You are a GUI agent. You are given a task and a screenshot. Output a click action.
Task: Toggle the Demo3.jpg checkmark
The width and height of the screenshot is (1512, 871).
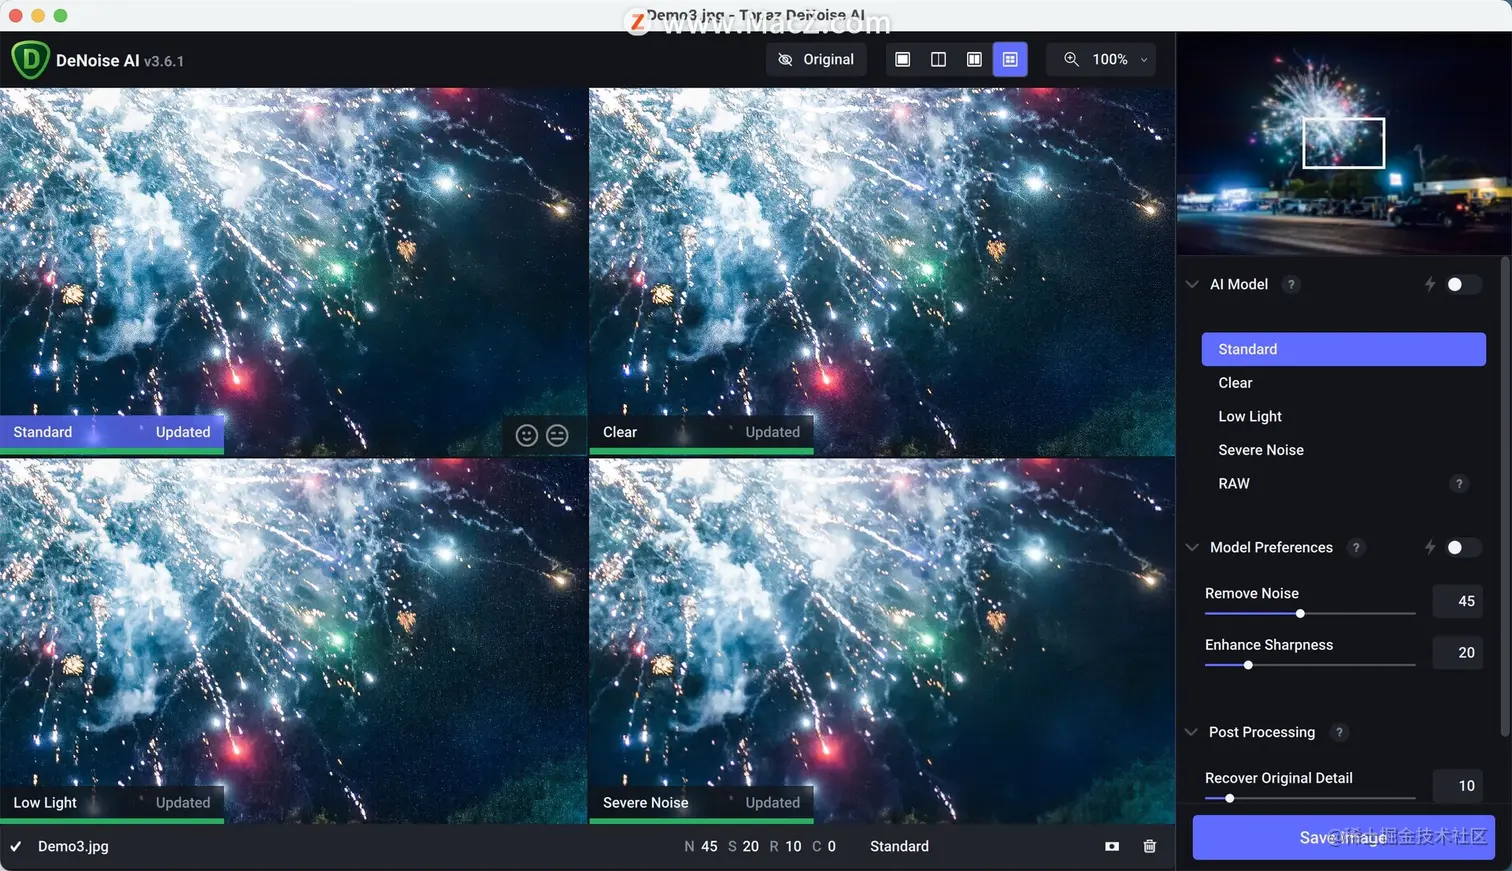[16, 846]
